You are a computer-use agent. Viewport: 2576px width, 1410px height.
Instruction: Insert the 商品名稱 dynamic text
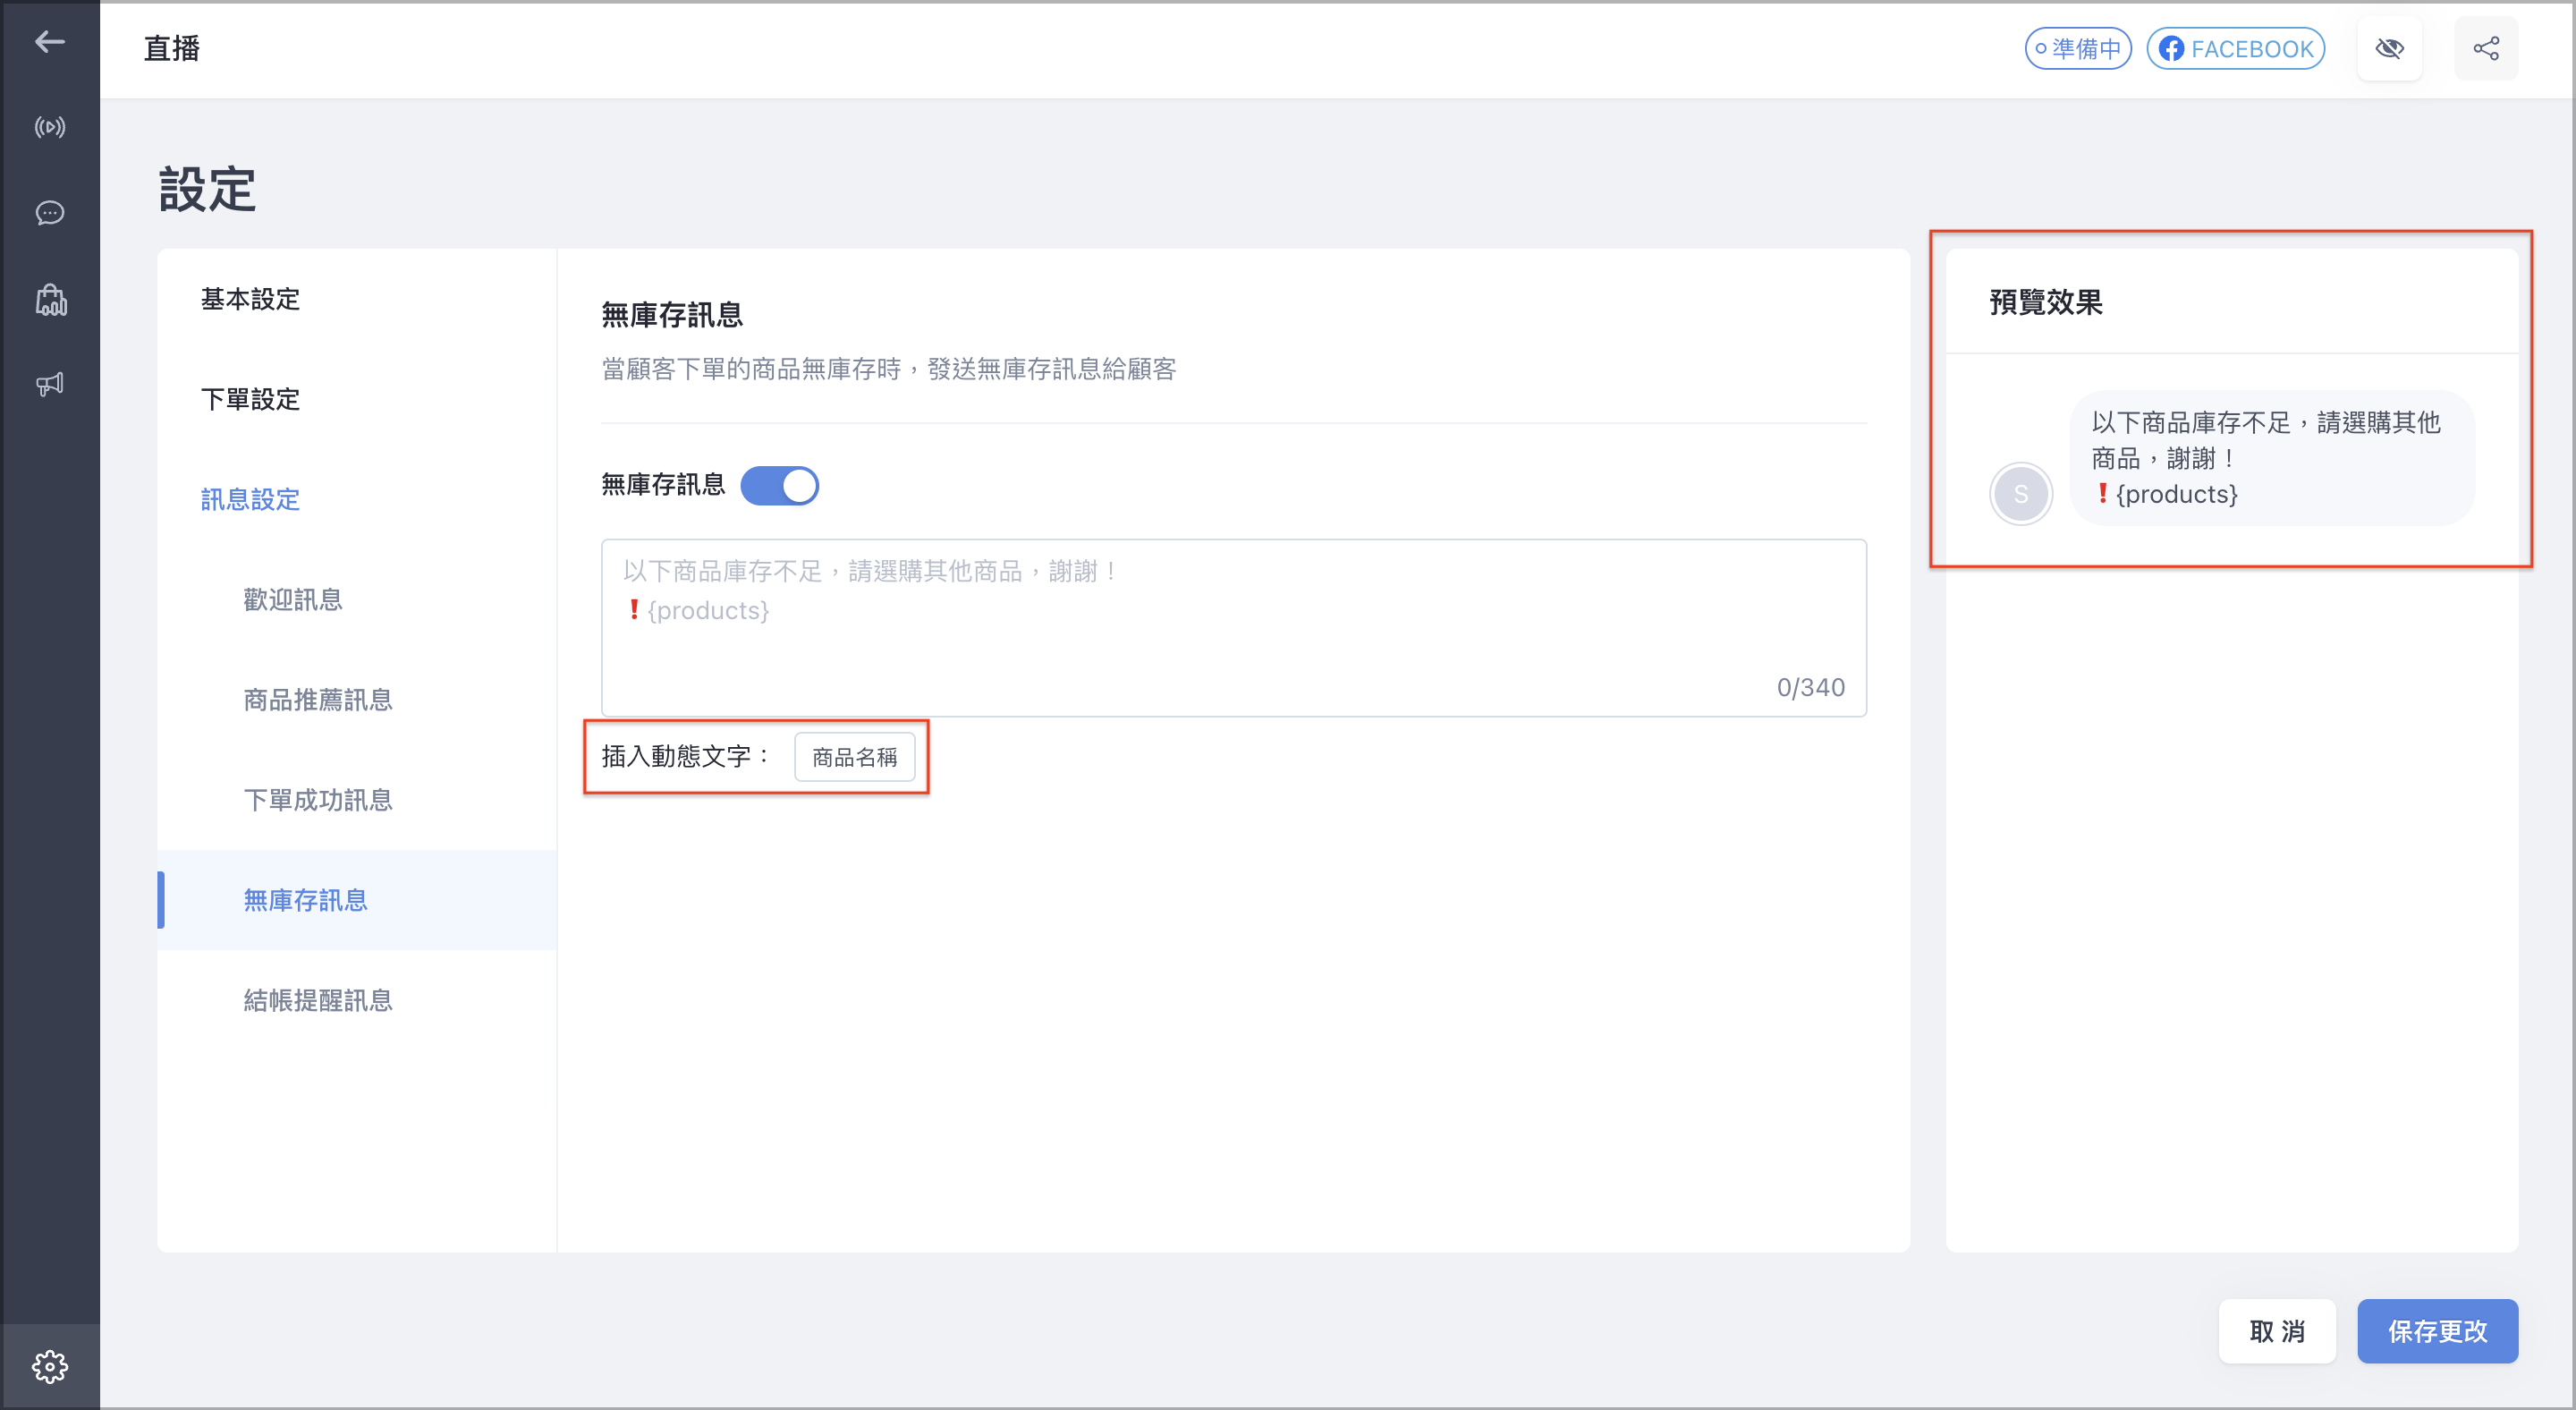click(854, 757)
